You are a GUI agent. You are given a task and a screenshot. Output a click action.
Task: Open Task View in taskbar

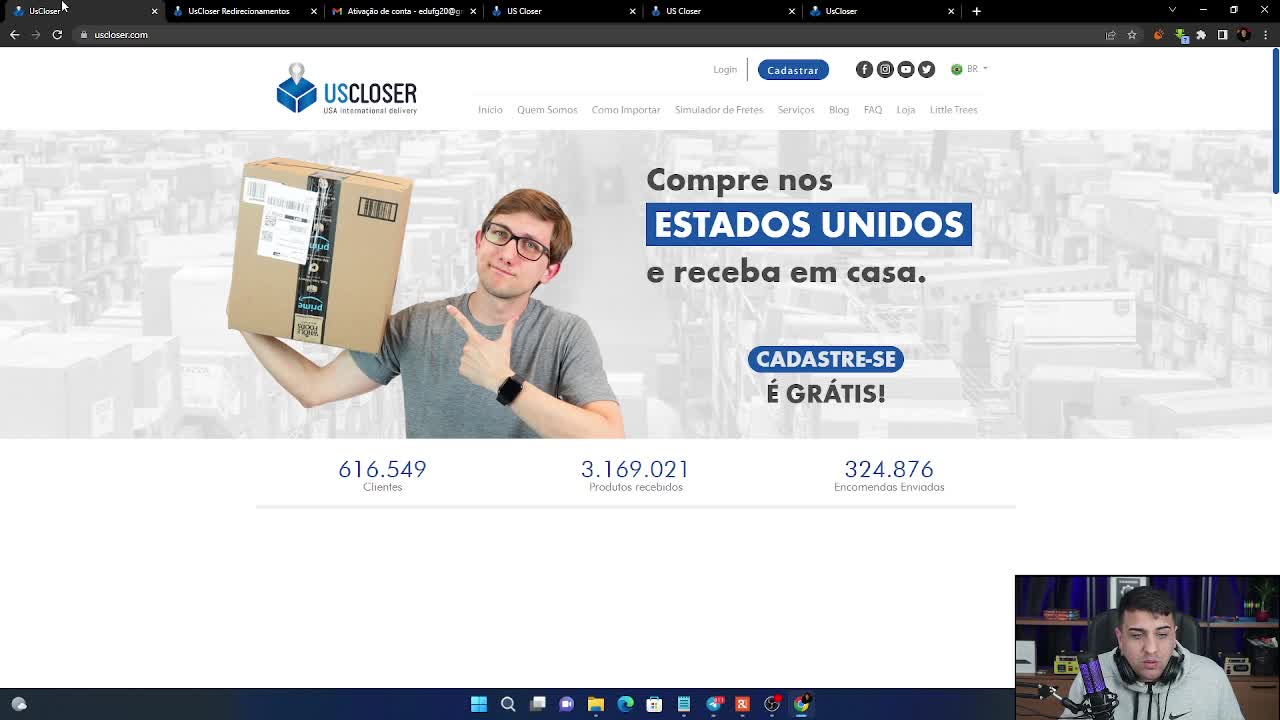537,704
